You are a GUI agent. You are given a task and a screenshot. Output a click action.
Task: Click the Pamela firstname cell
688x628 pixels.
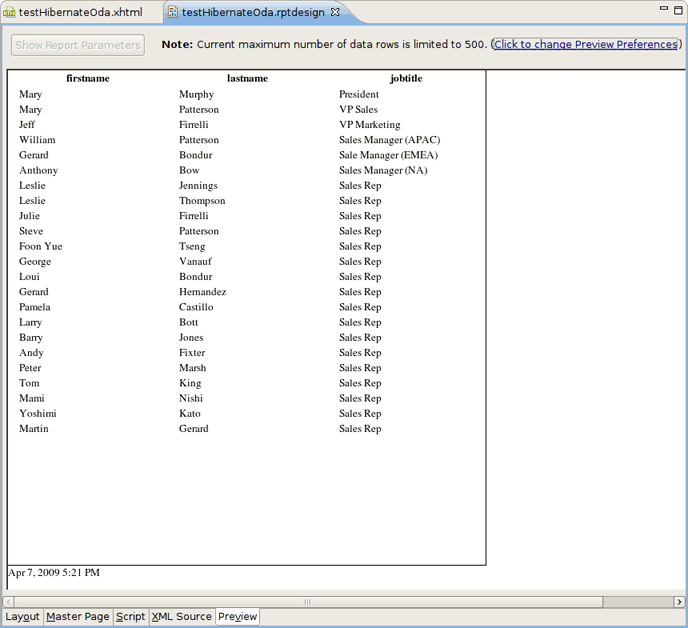[x=35, y=307]
